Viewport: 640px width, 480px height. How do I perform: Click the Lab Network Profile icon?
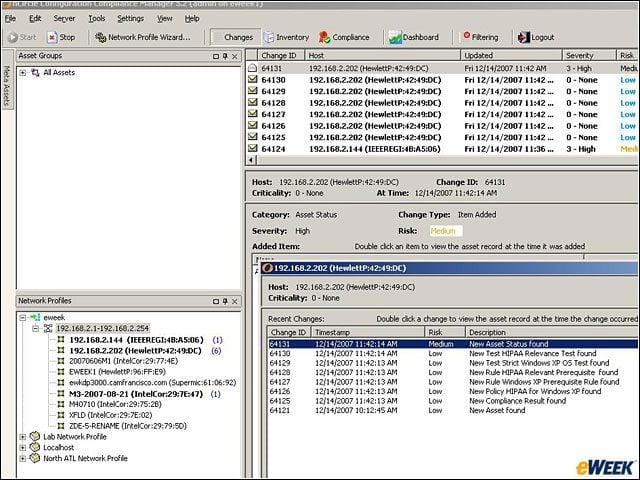[36, 436]
